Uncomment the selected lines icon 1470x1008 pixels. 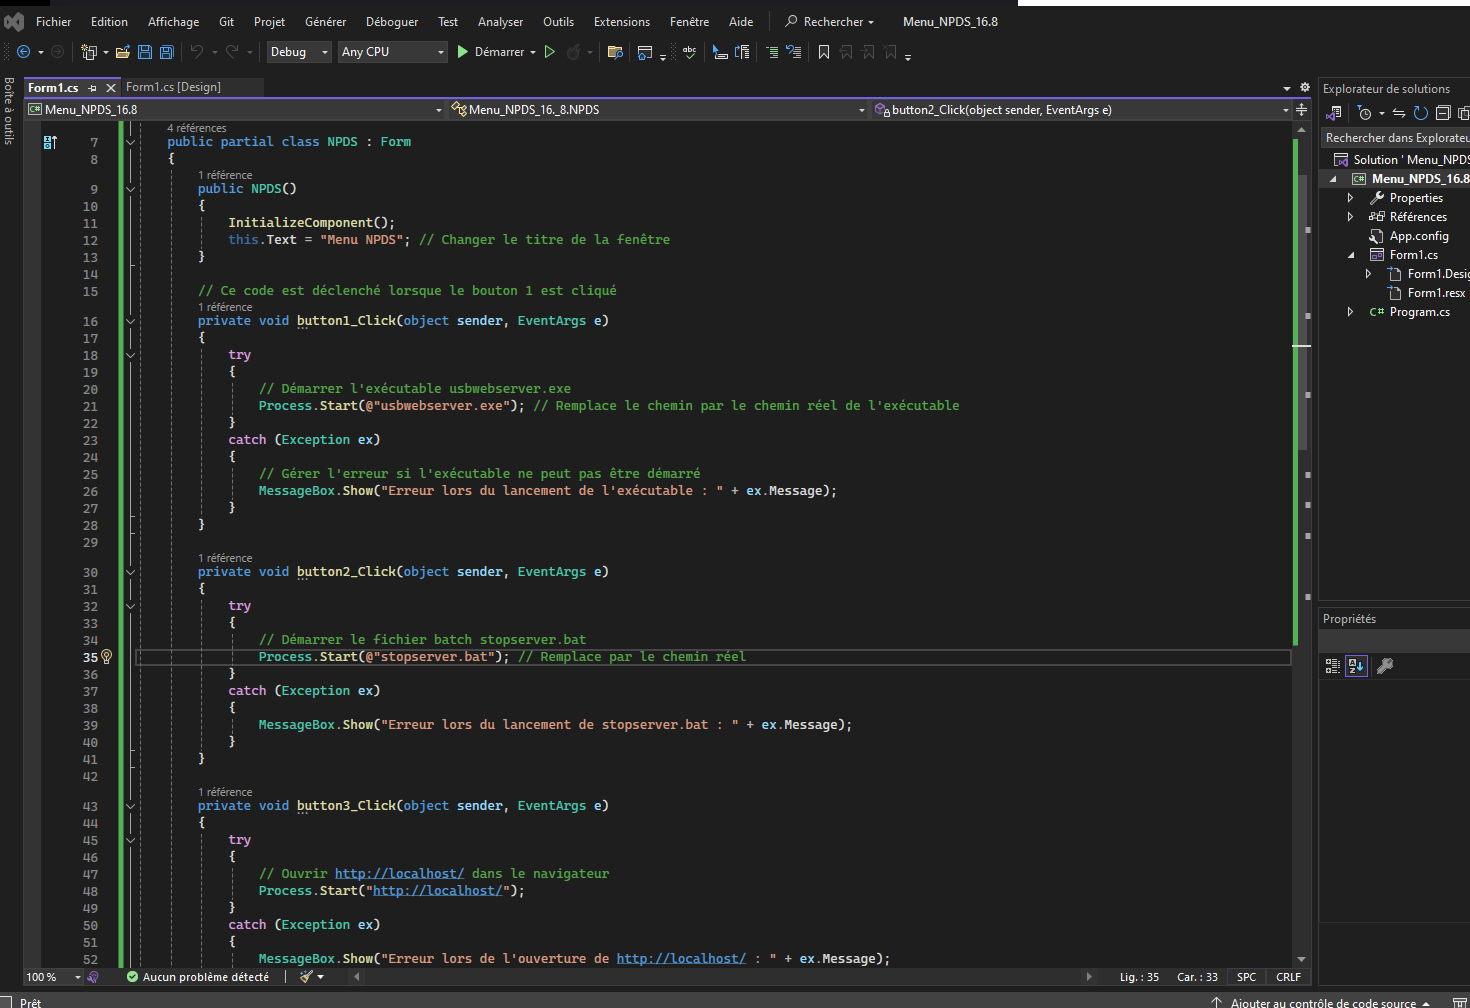click(x=793, y=52)
